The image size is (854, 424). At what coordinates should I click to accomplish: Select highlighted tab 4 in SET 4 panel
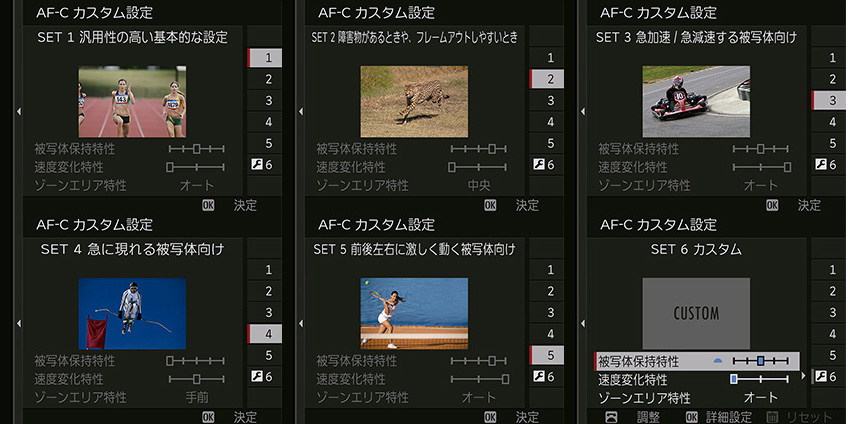click(x=266, y=333)
